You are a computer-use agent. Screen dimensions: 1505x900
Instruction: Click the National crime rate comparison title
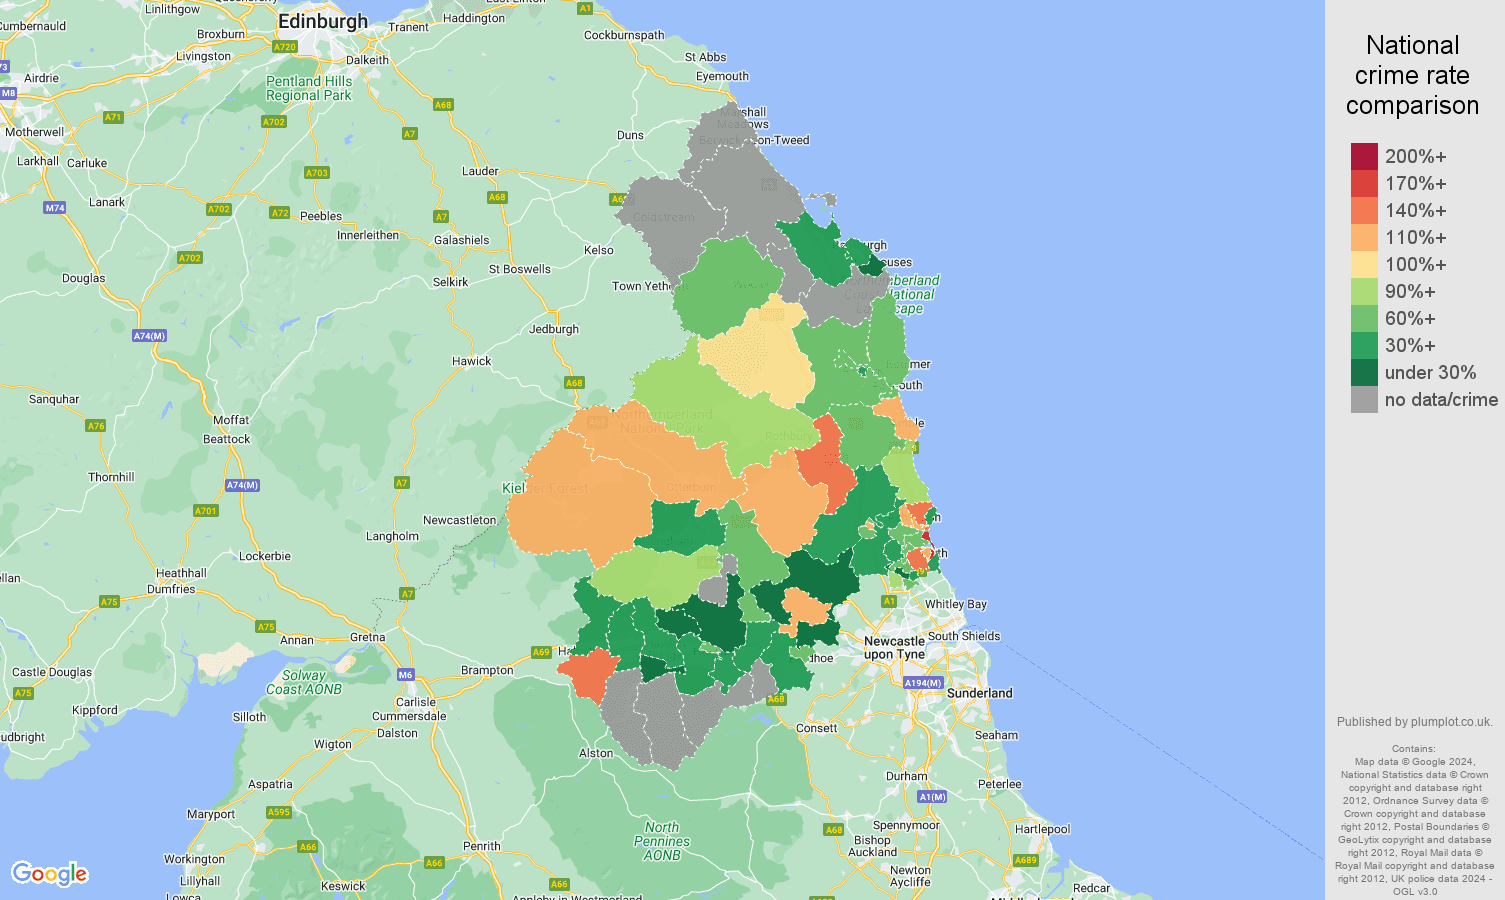(1412, 75)
